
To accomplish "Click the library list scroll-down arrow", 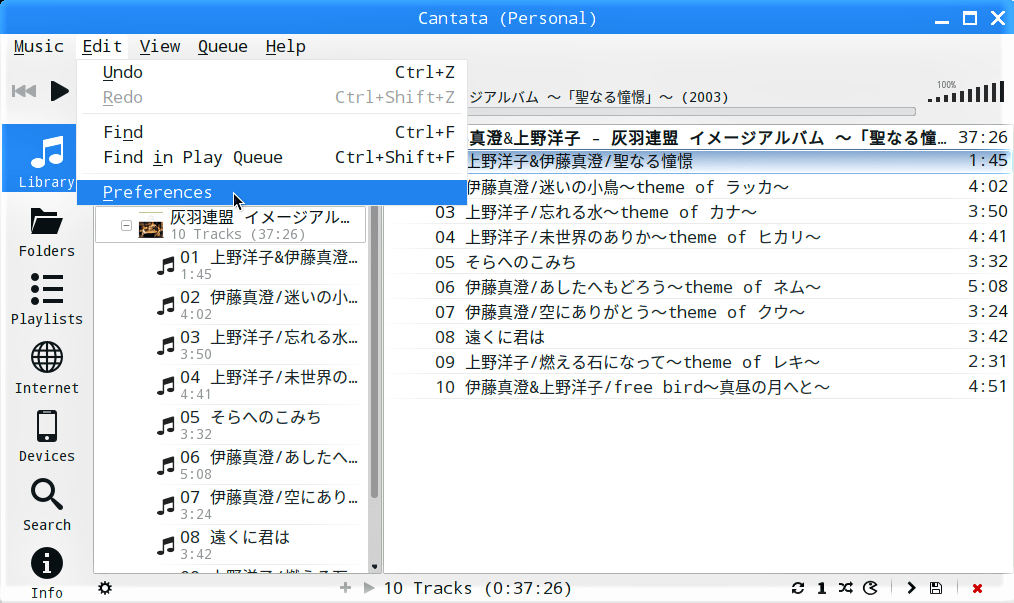I will click(374, 567).
